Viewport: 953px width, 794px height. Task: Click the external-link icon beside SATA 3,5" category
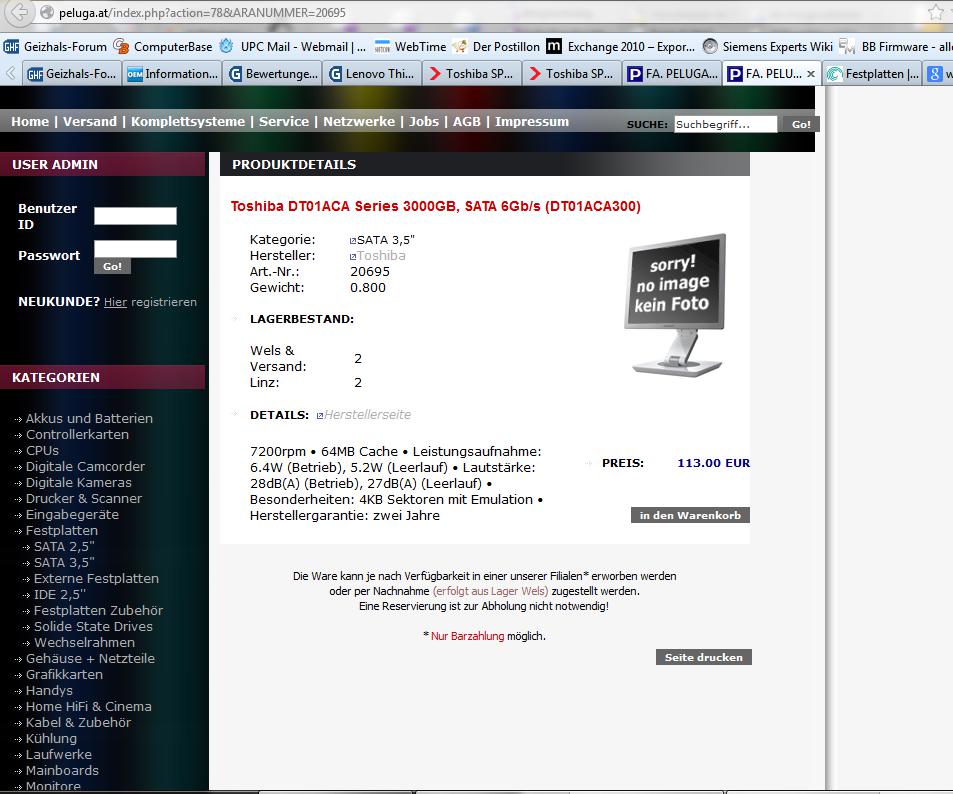(x=353, y=241)
